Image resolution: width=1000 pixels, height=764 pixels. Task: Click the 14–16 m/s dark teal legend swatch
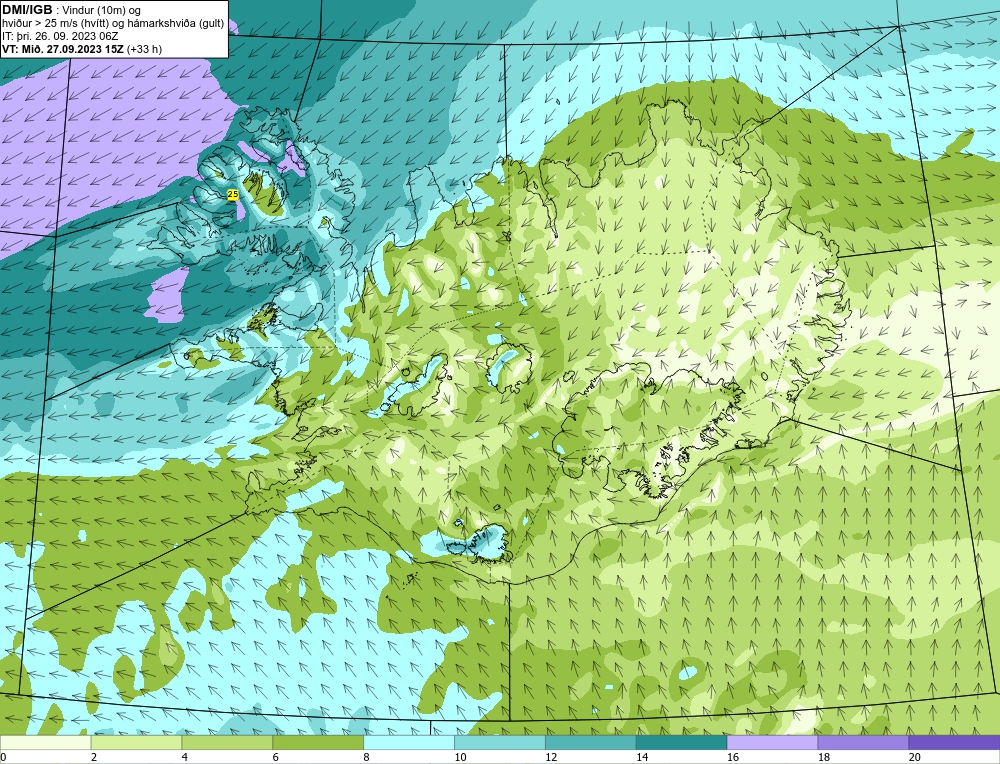[x=682, y=742]
